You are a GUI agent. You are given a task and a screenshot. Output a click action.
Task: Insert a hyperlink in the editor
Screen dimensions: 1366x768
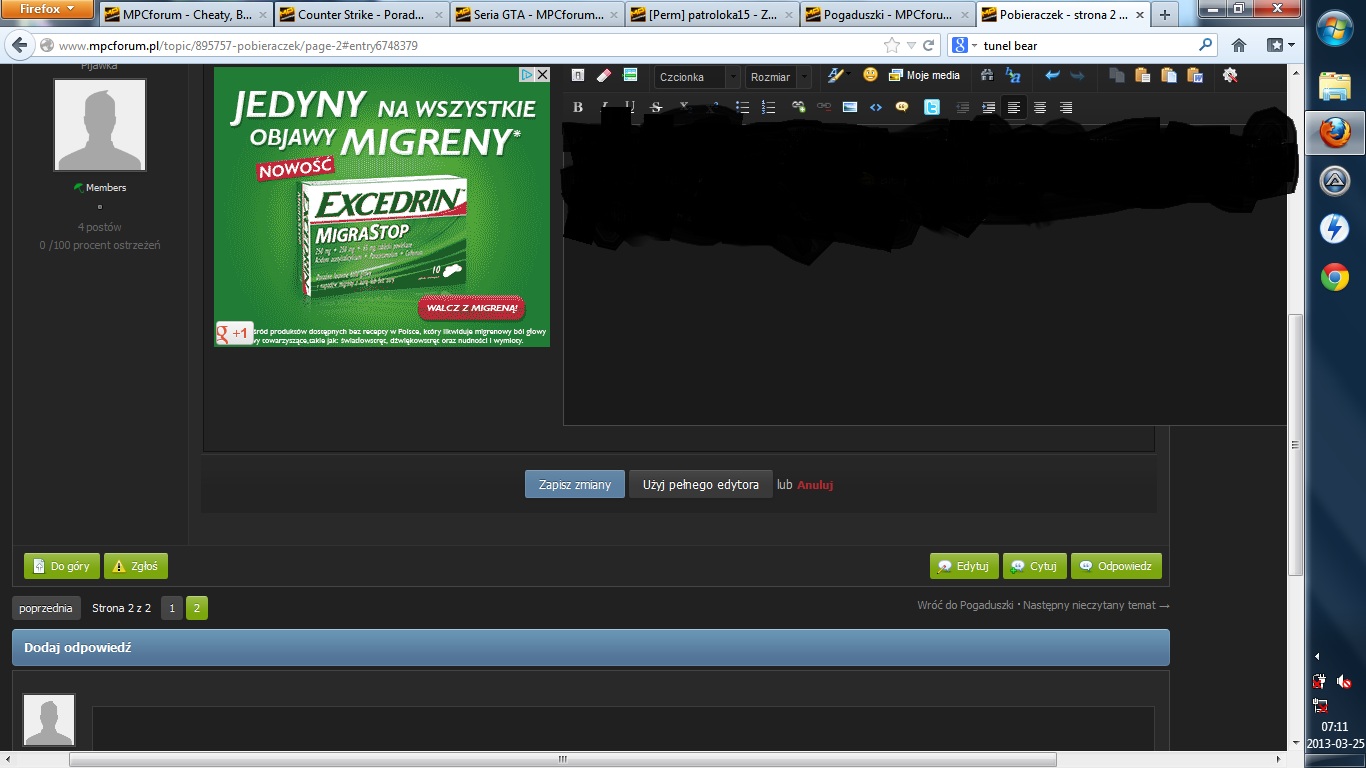(x=798, y=108)
